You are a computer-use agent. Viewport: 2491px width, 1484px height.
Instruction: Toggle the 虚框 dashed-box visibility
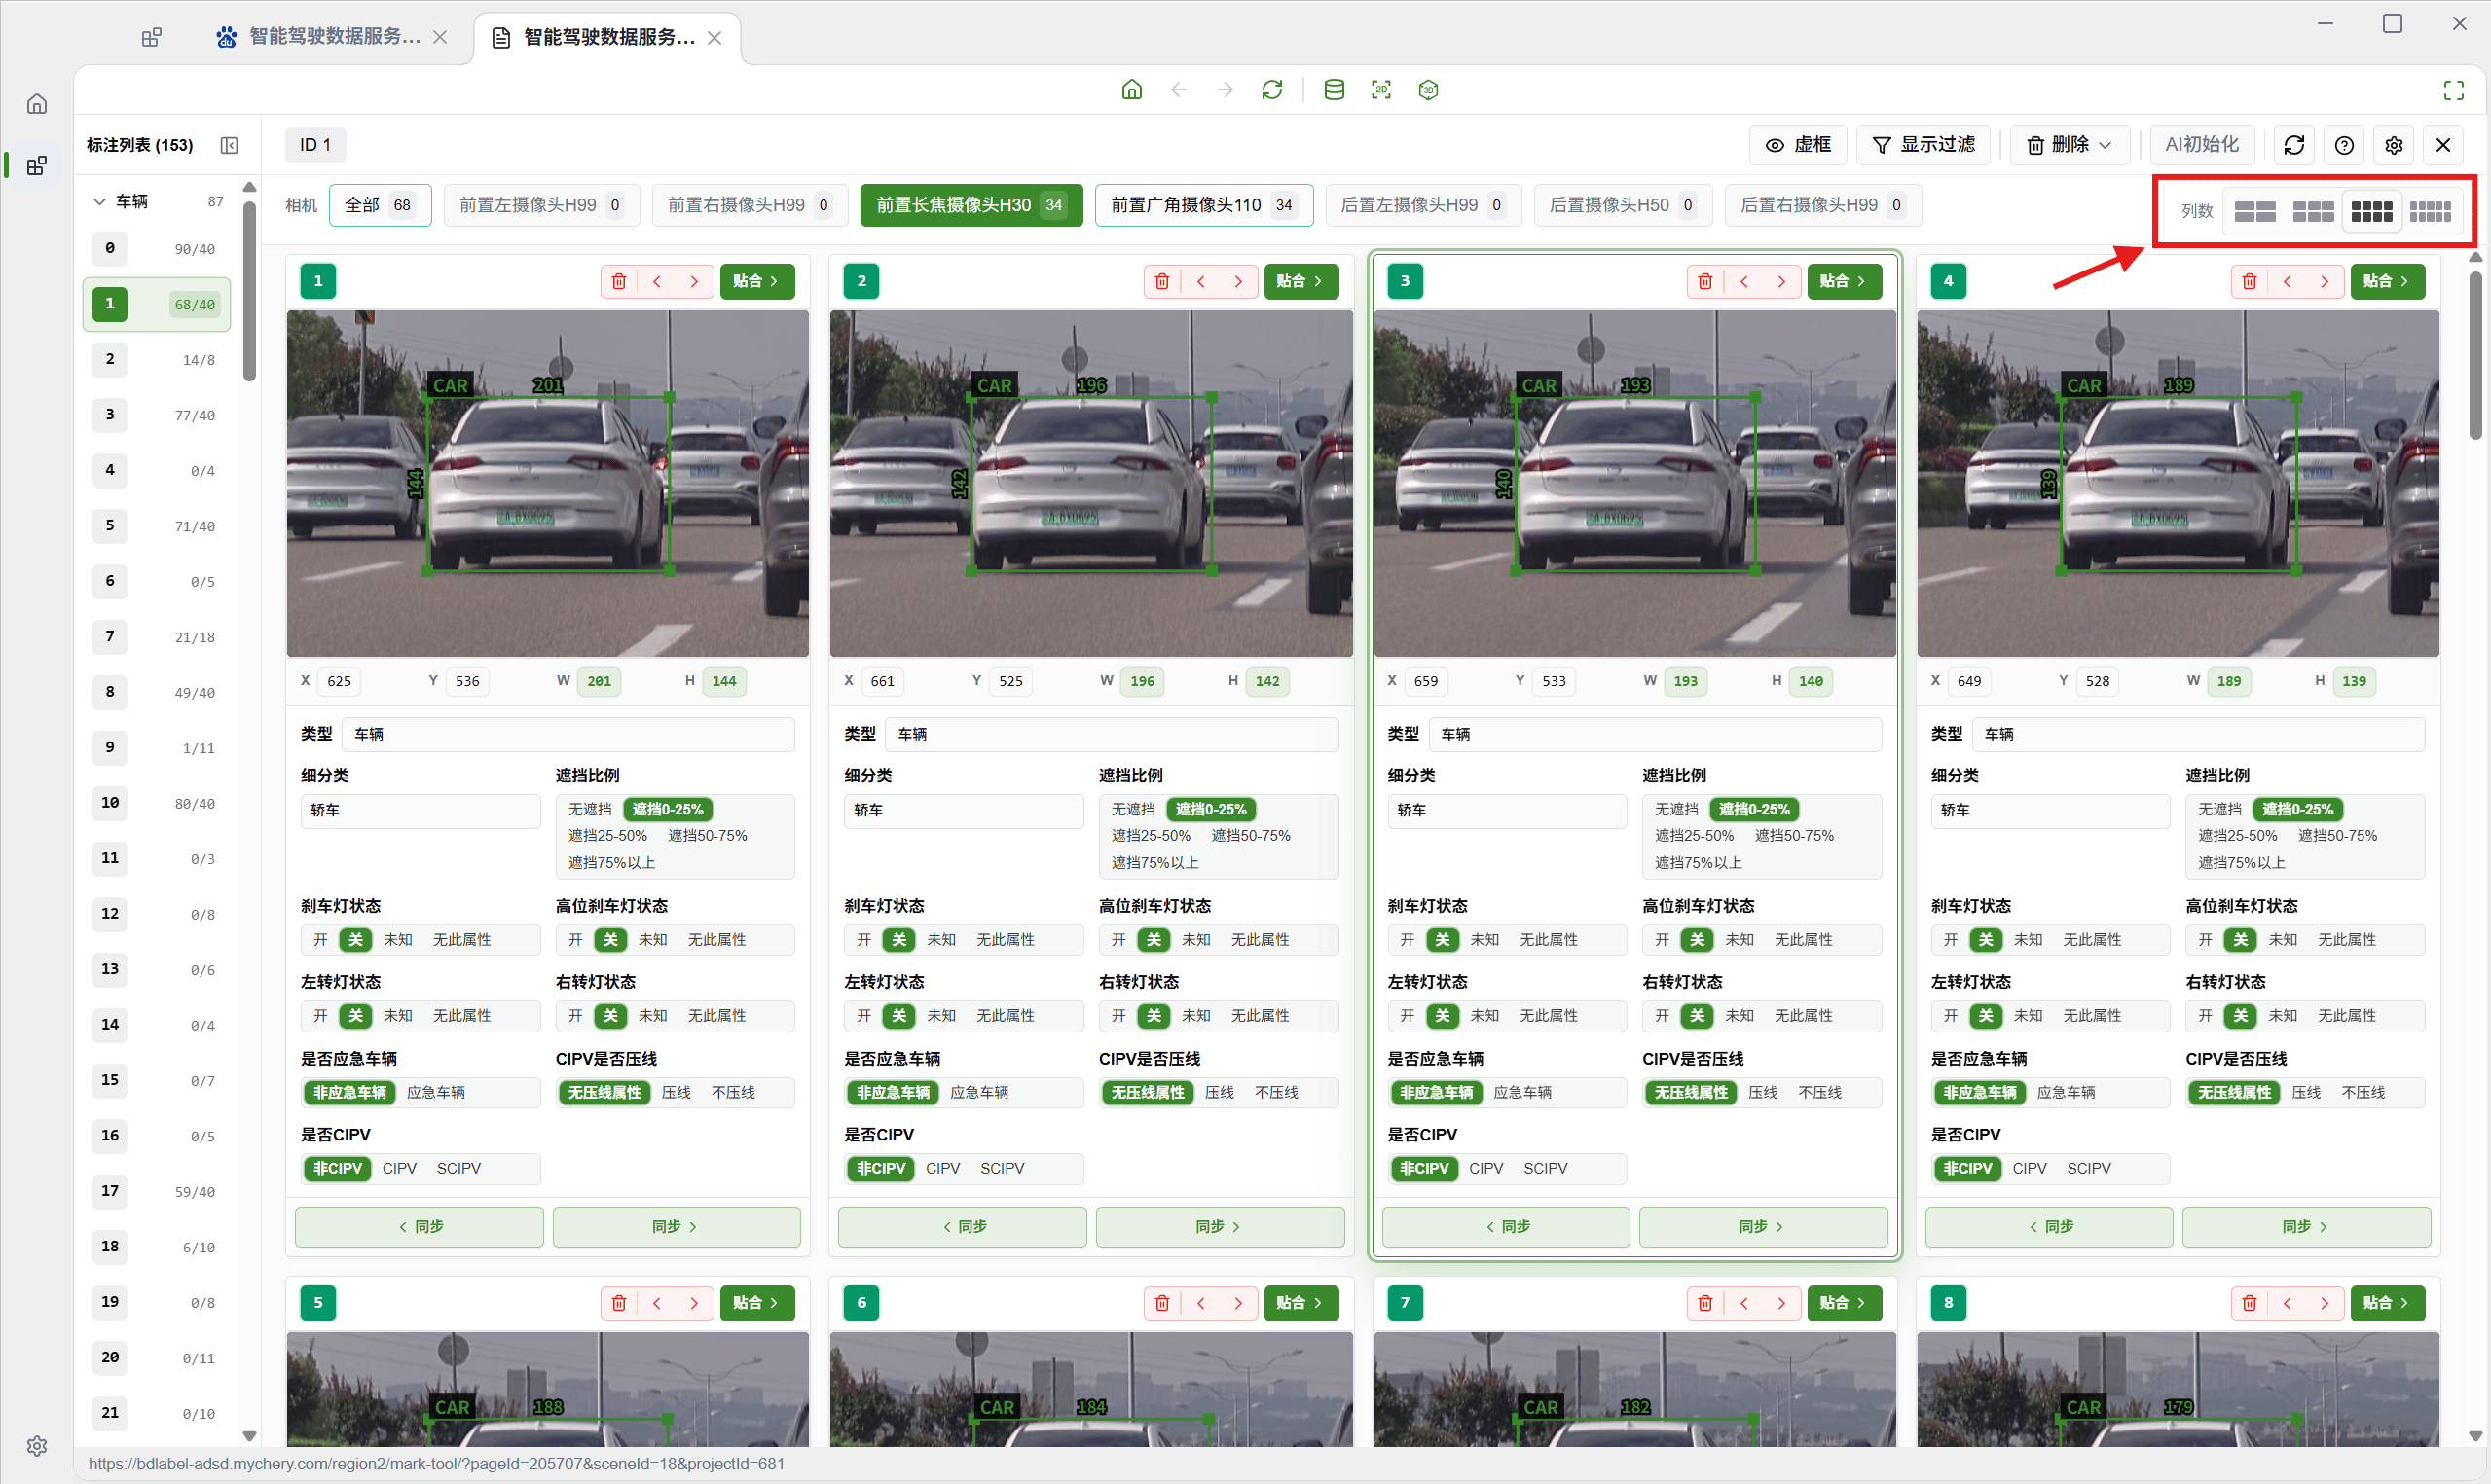click(x=1798, y=145)
